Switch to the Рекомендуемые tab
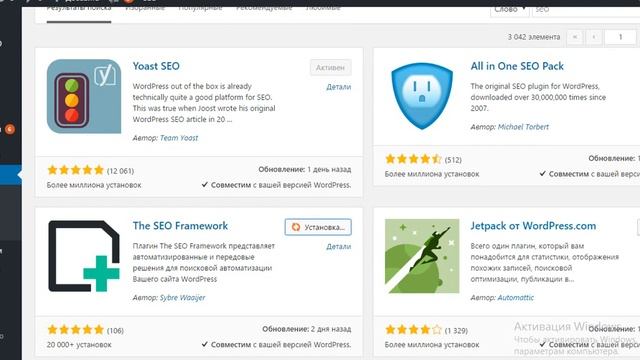The image size is (640, 360). click(264, 8)
